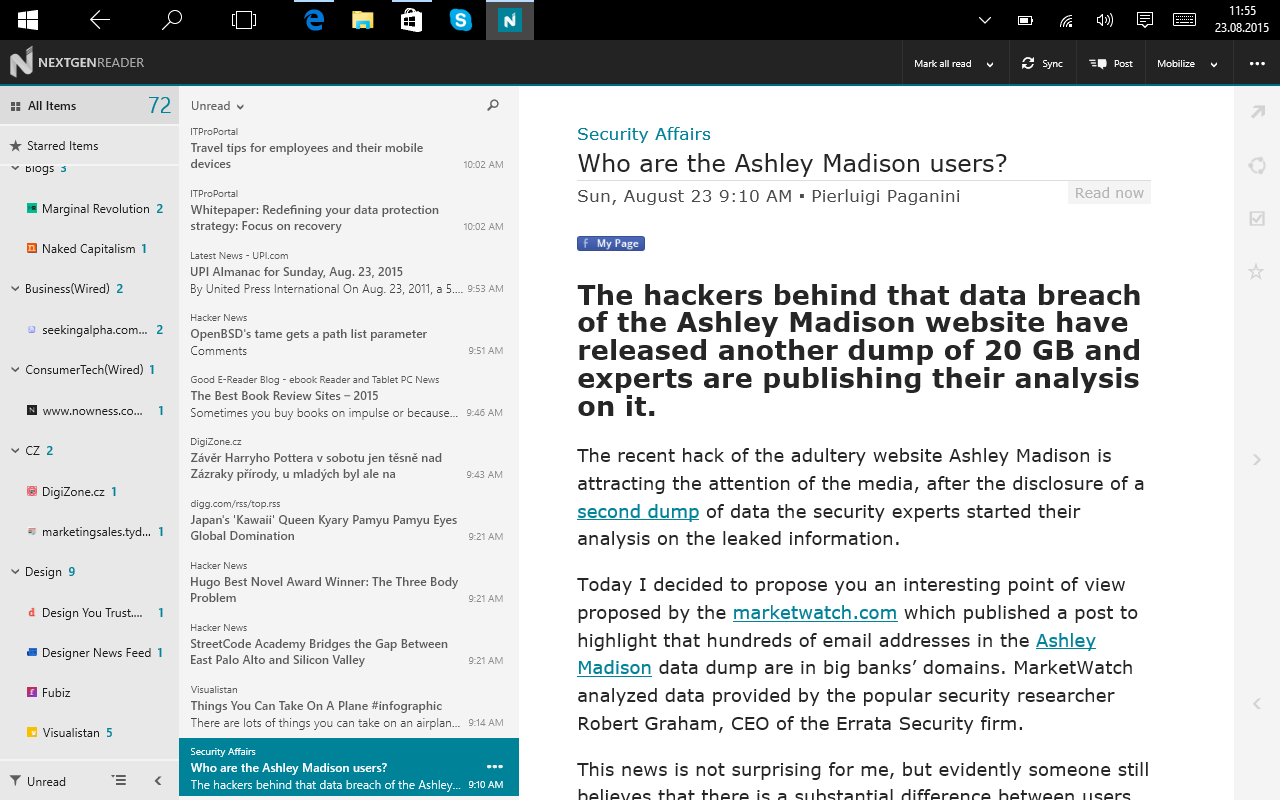Open the article in browser arrow icon
This screenshot has height=800, width=1280.
coord(1257,112)
